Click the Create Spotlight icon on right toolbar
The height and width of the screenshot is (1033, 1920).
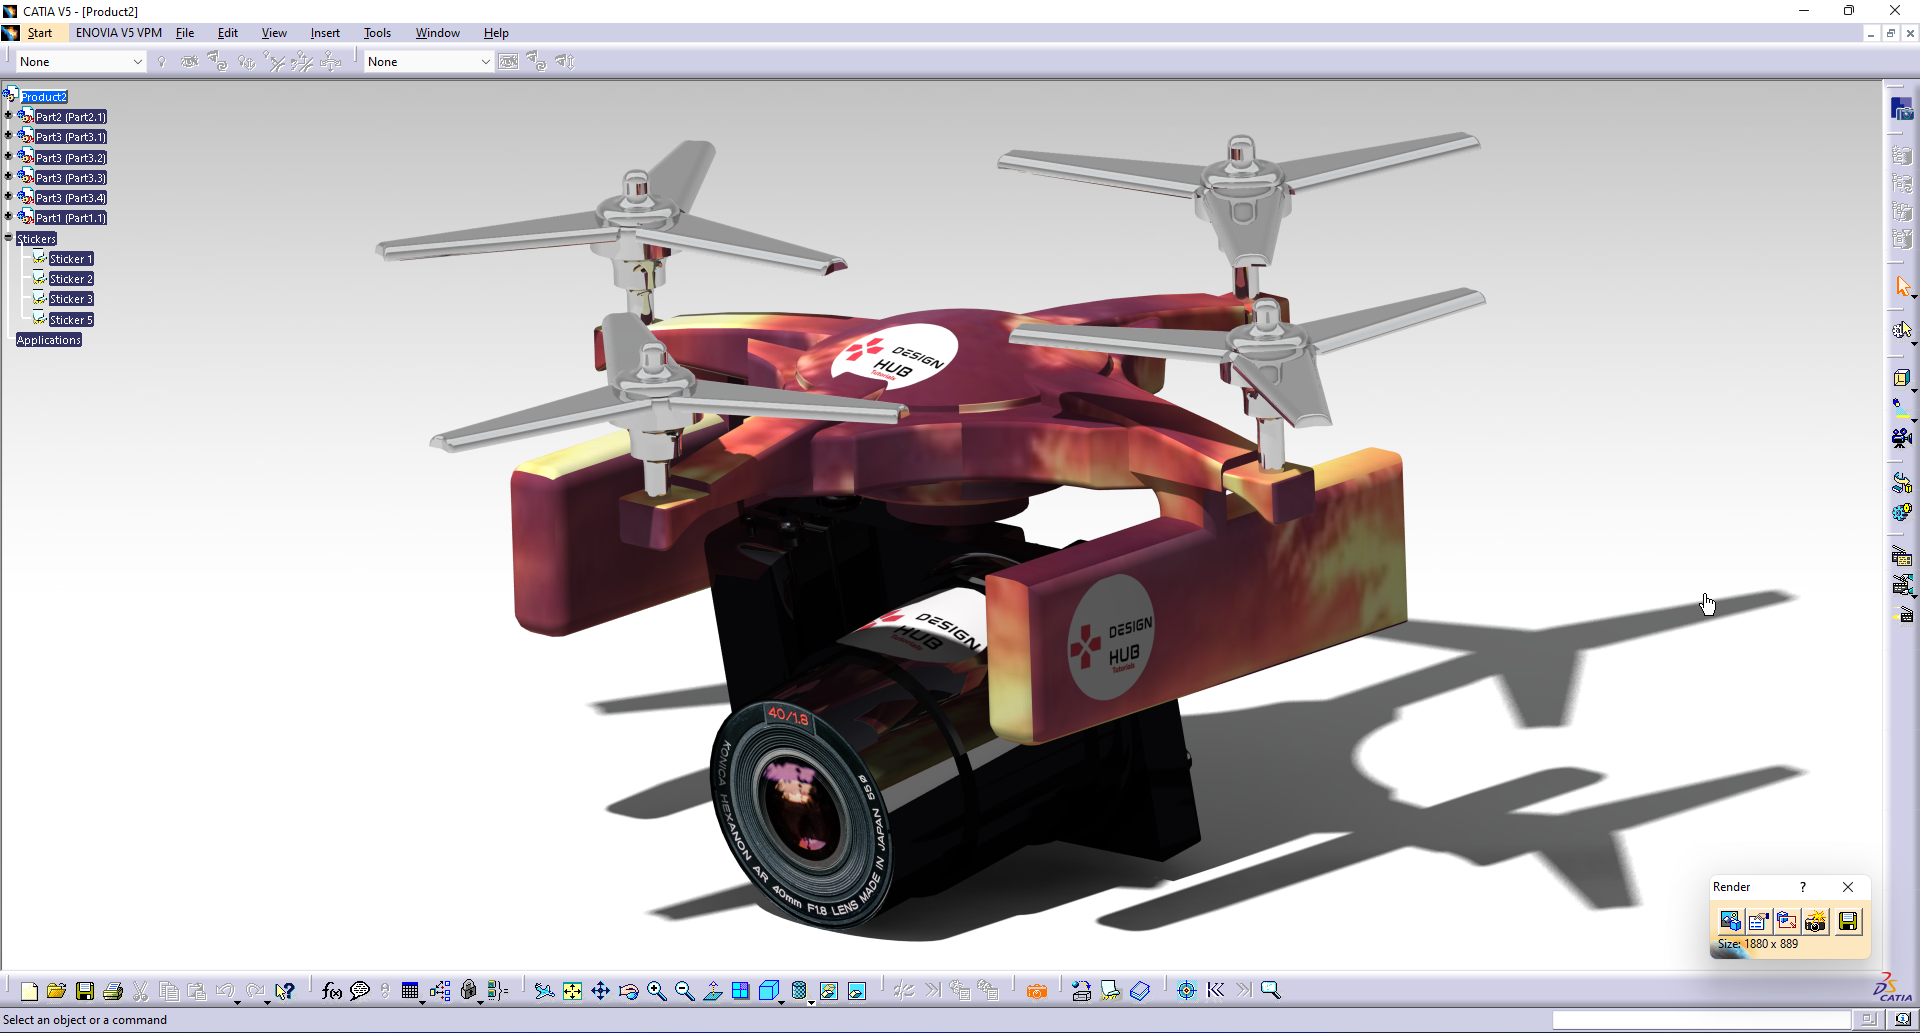(1900, 406)
